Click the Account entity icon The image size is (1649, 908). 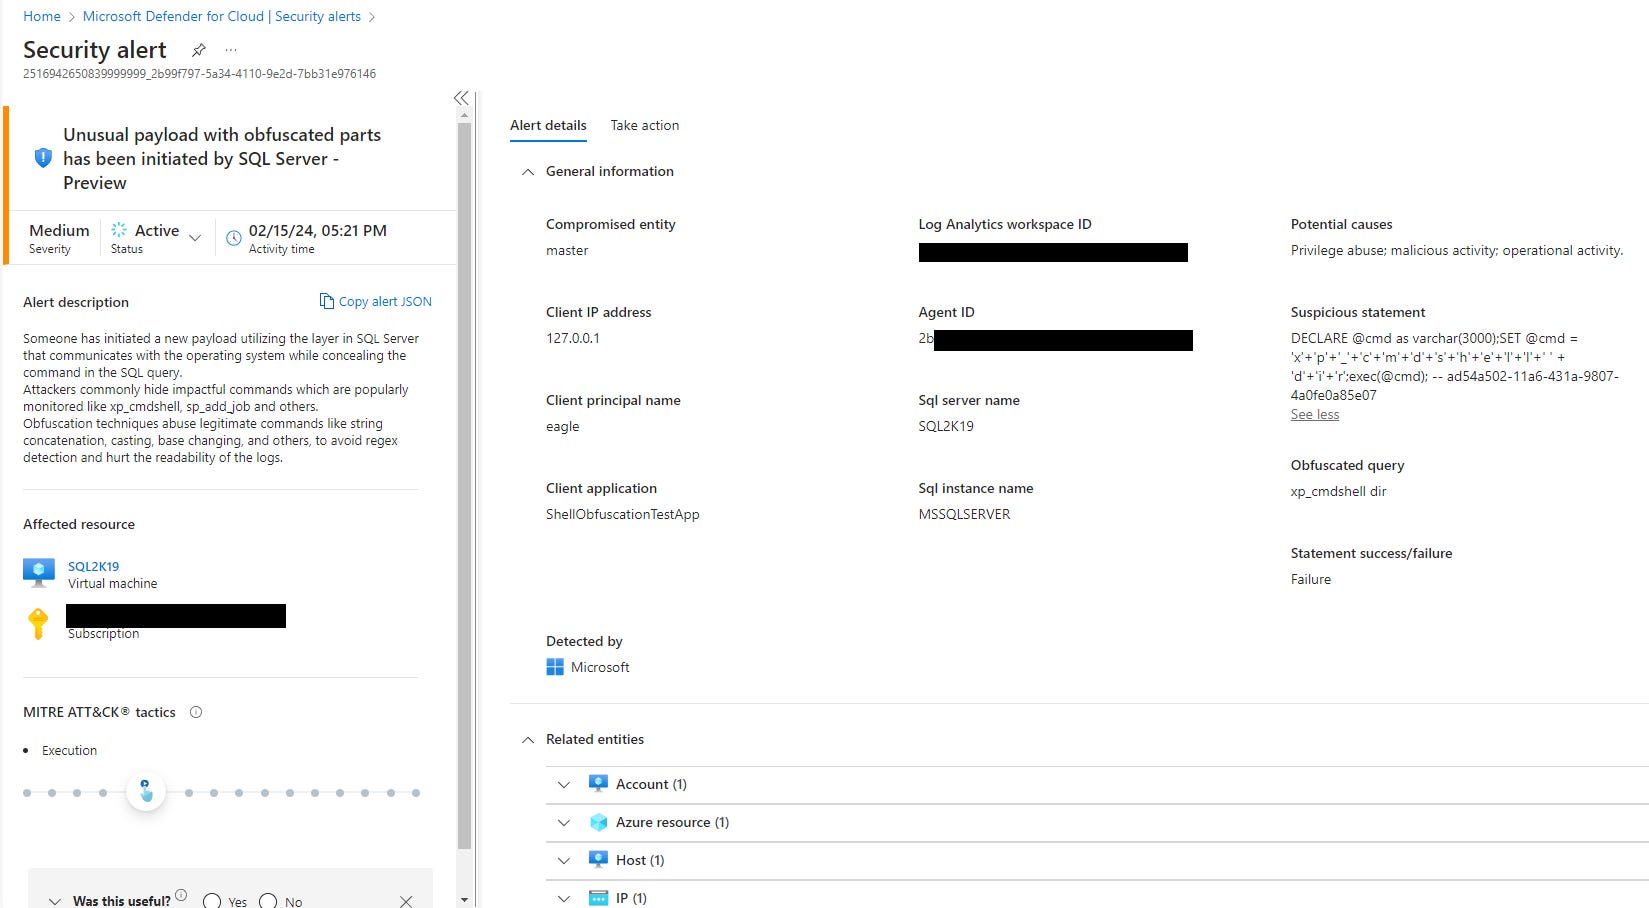click(598, 783)
